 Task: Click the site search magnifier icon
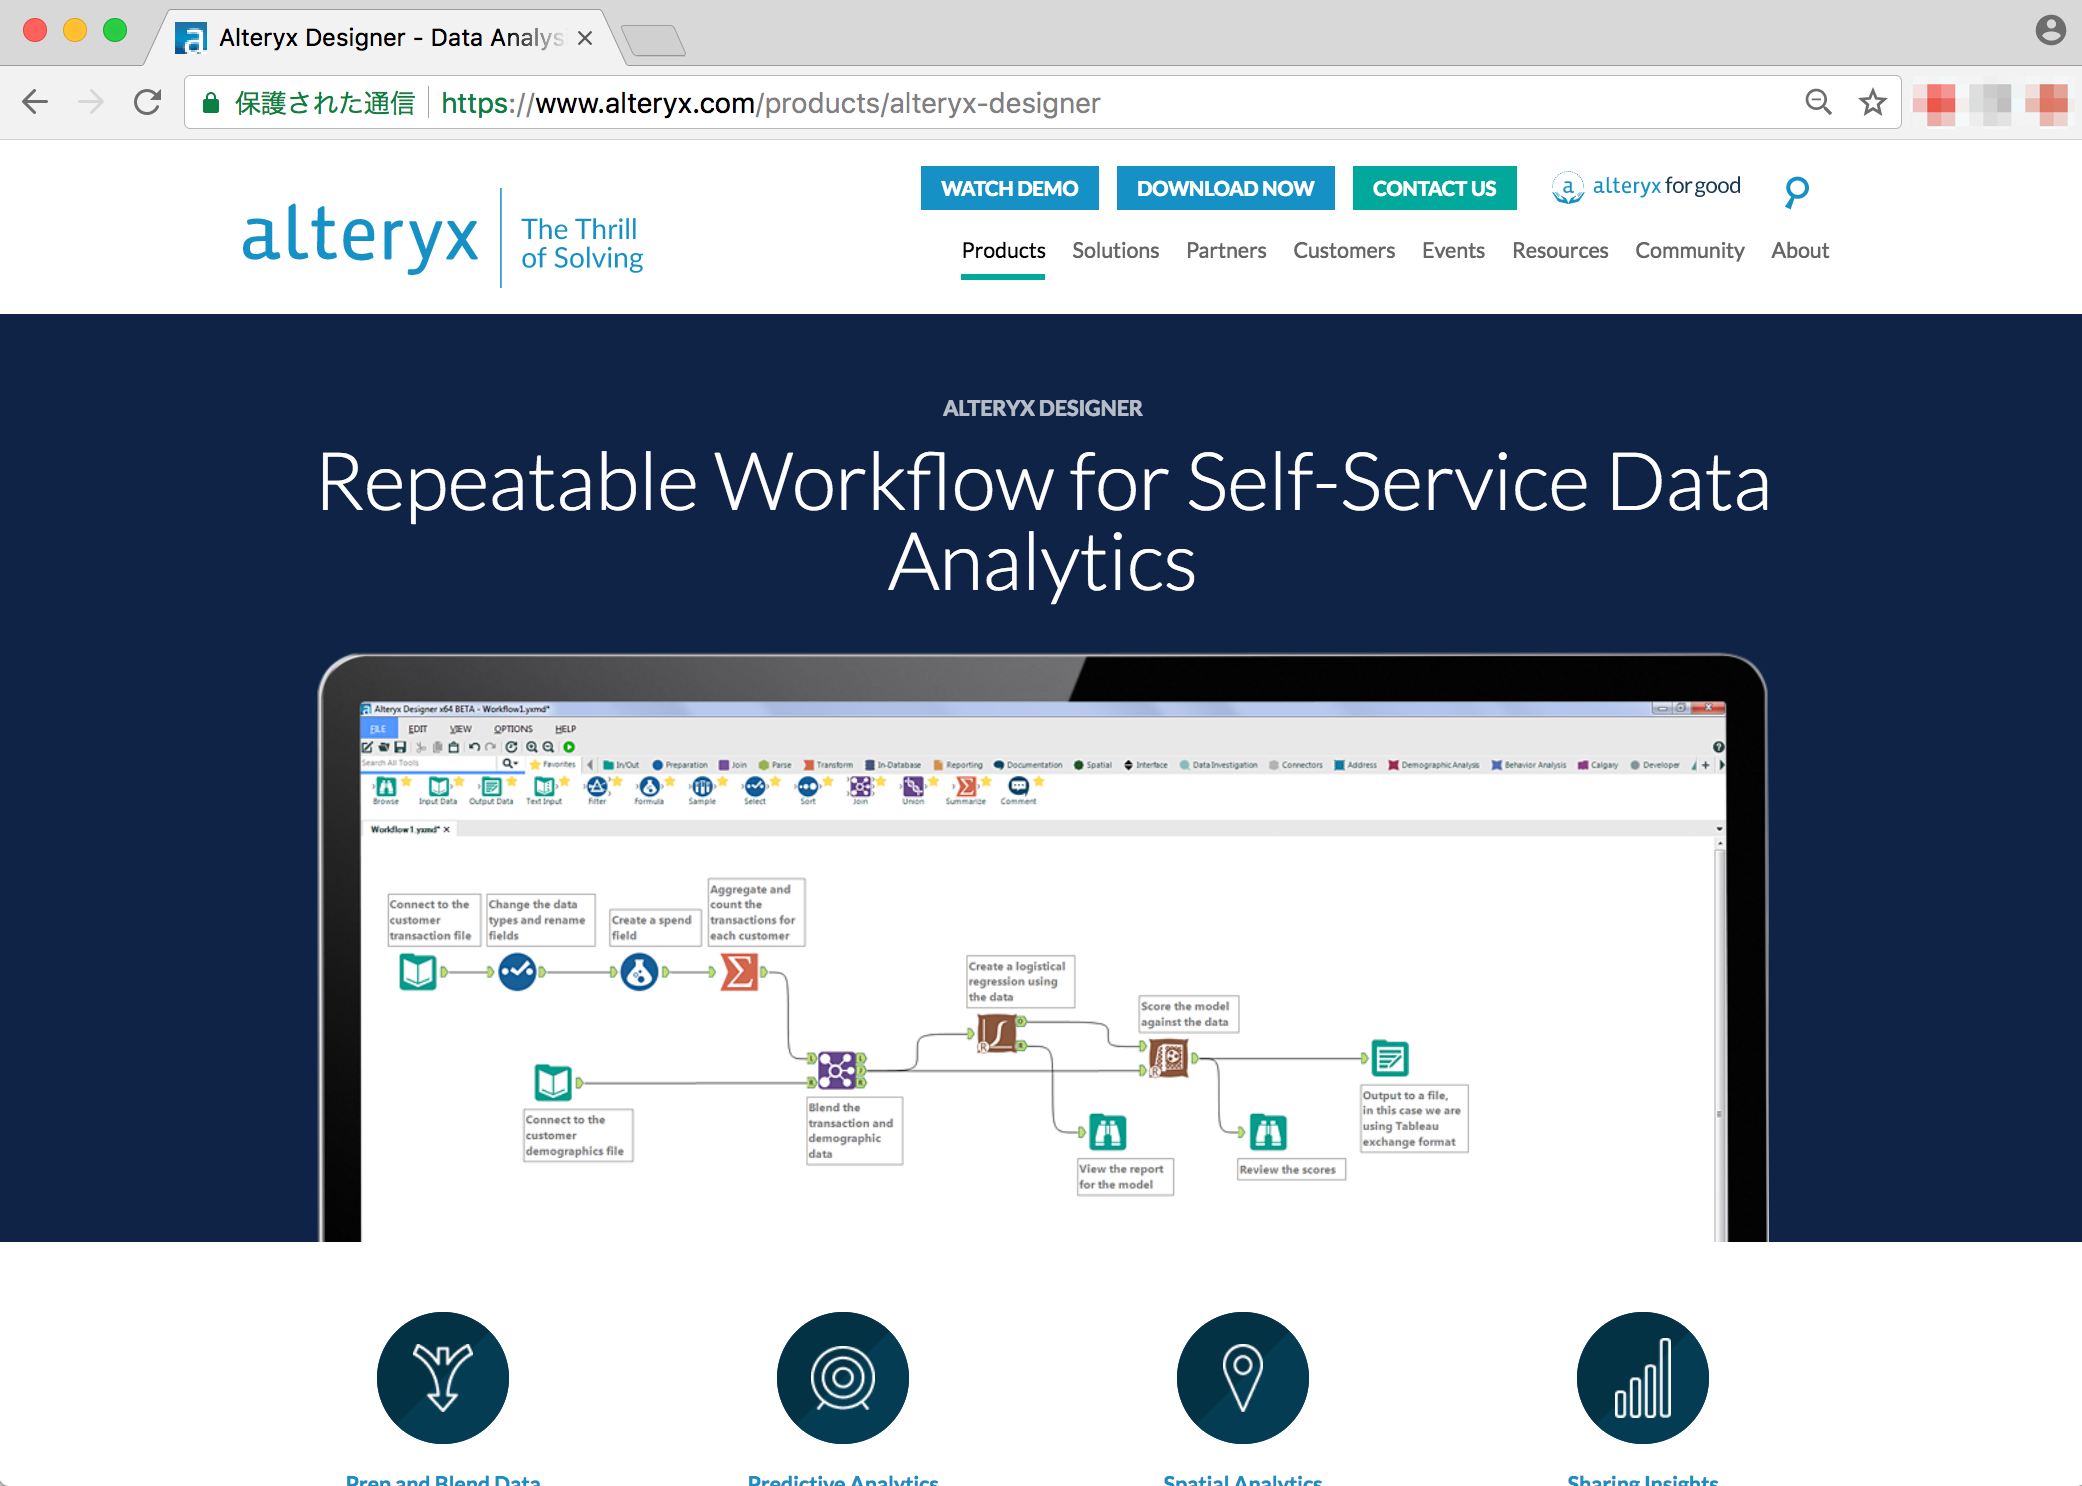point(1796,190)
